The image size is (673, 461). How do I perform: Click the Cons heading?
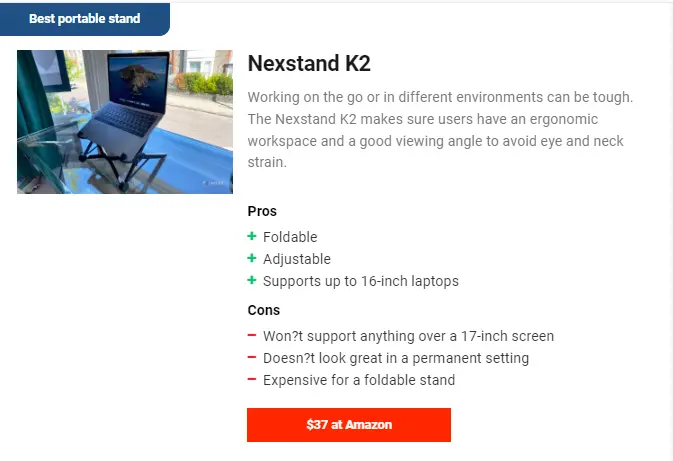264,310
